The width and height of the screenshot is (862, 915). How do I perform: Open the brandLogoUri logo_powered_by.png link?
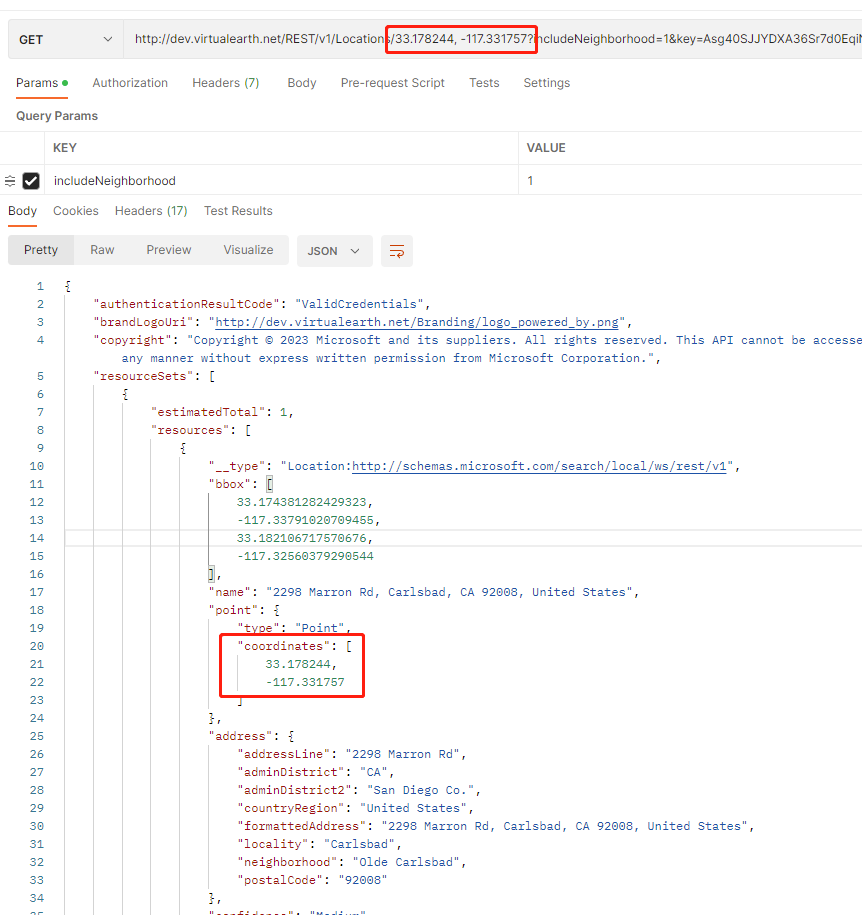point(417,322)
